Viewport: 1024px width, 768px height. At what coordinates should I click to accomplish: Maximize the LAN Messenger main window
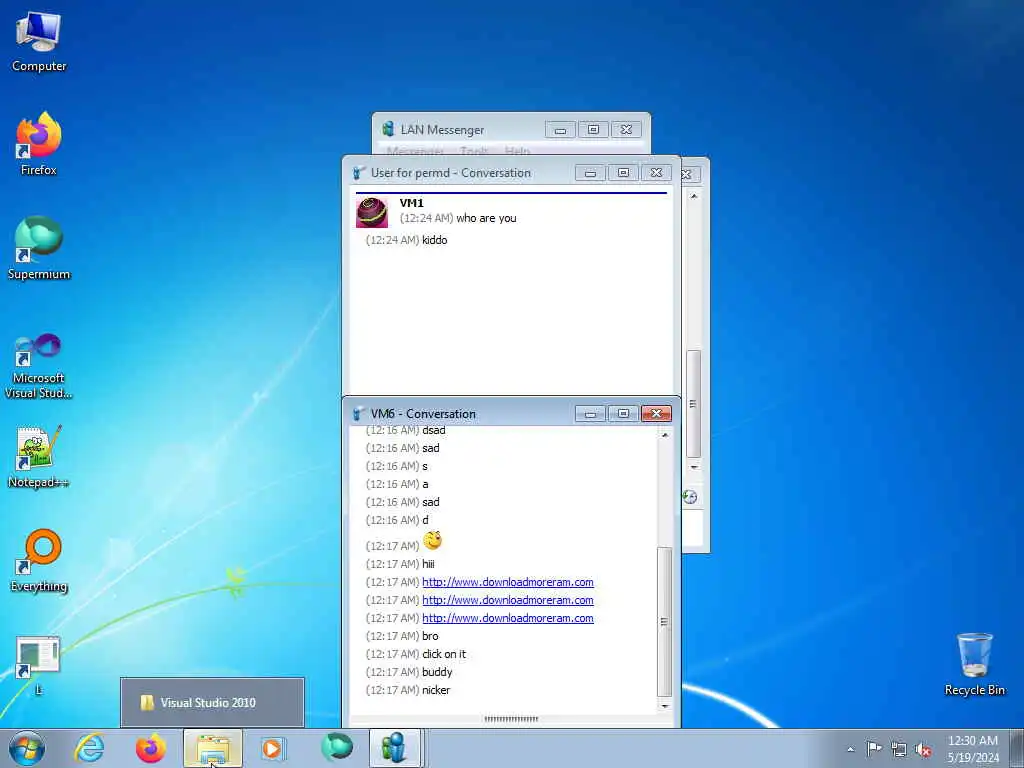593,129
